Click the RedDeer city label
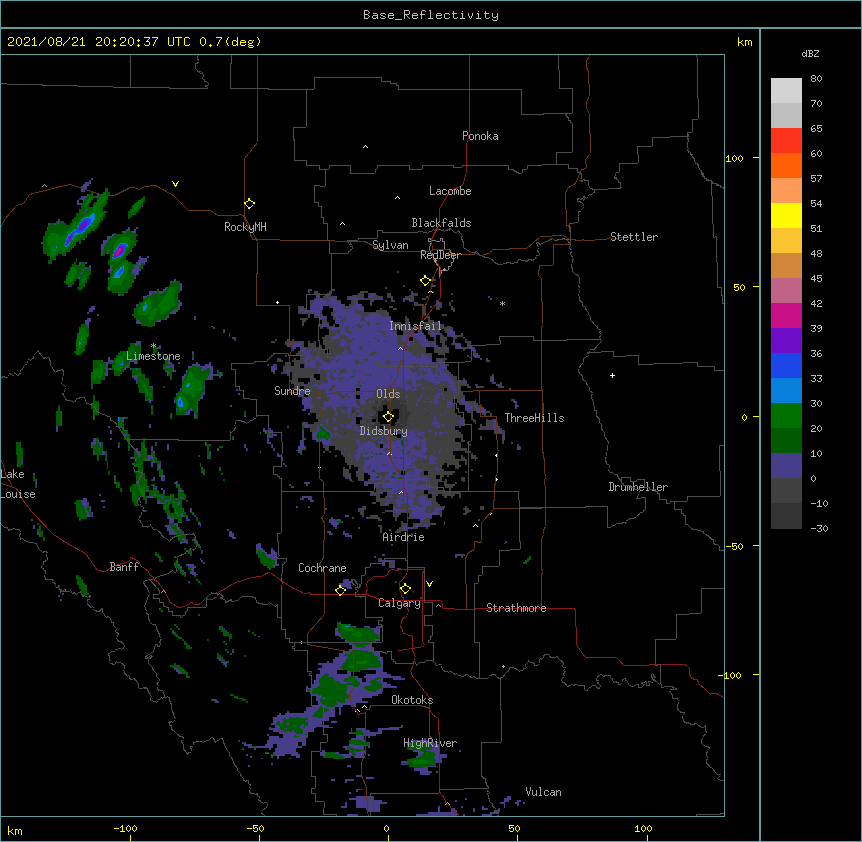 pyautogui.click(x=440, y=255)
